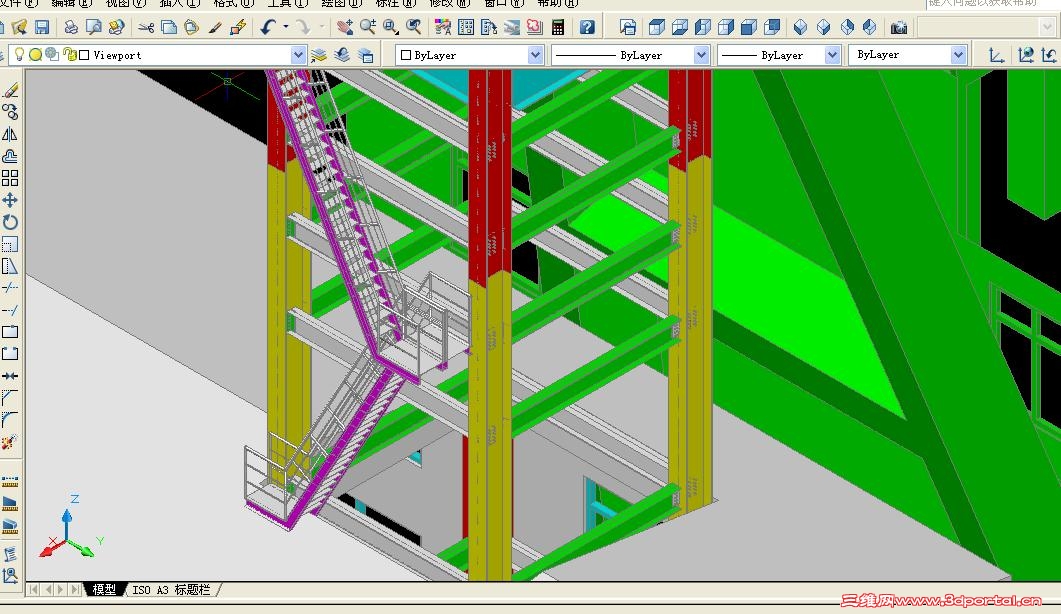Select the Offset tool
The height and width of the screenshot is (614, 1061).
coord(10,156)
